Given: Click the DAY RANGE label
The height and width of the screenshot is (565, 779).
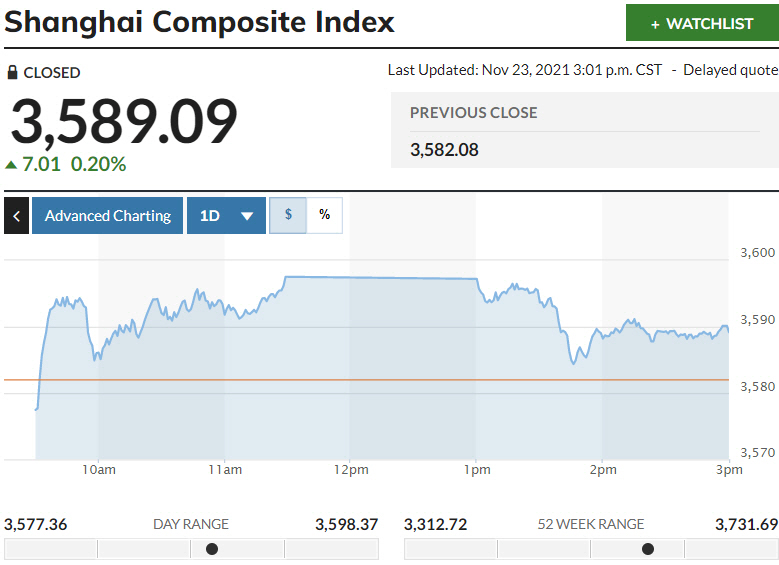Looking at the screenshot, I should pyautogui.click(x=190, y=524).
